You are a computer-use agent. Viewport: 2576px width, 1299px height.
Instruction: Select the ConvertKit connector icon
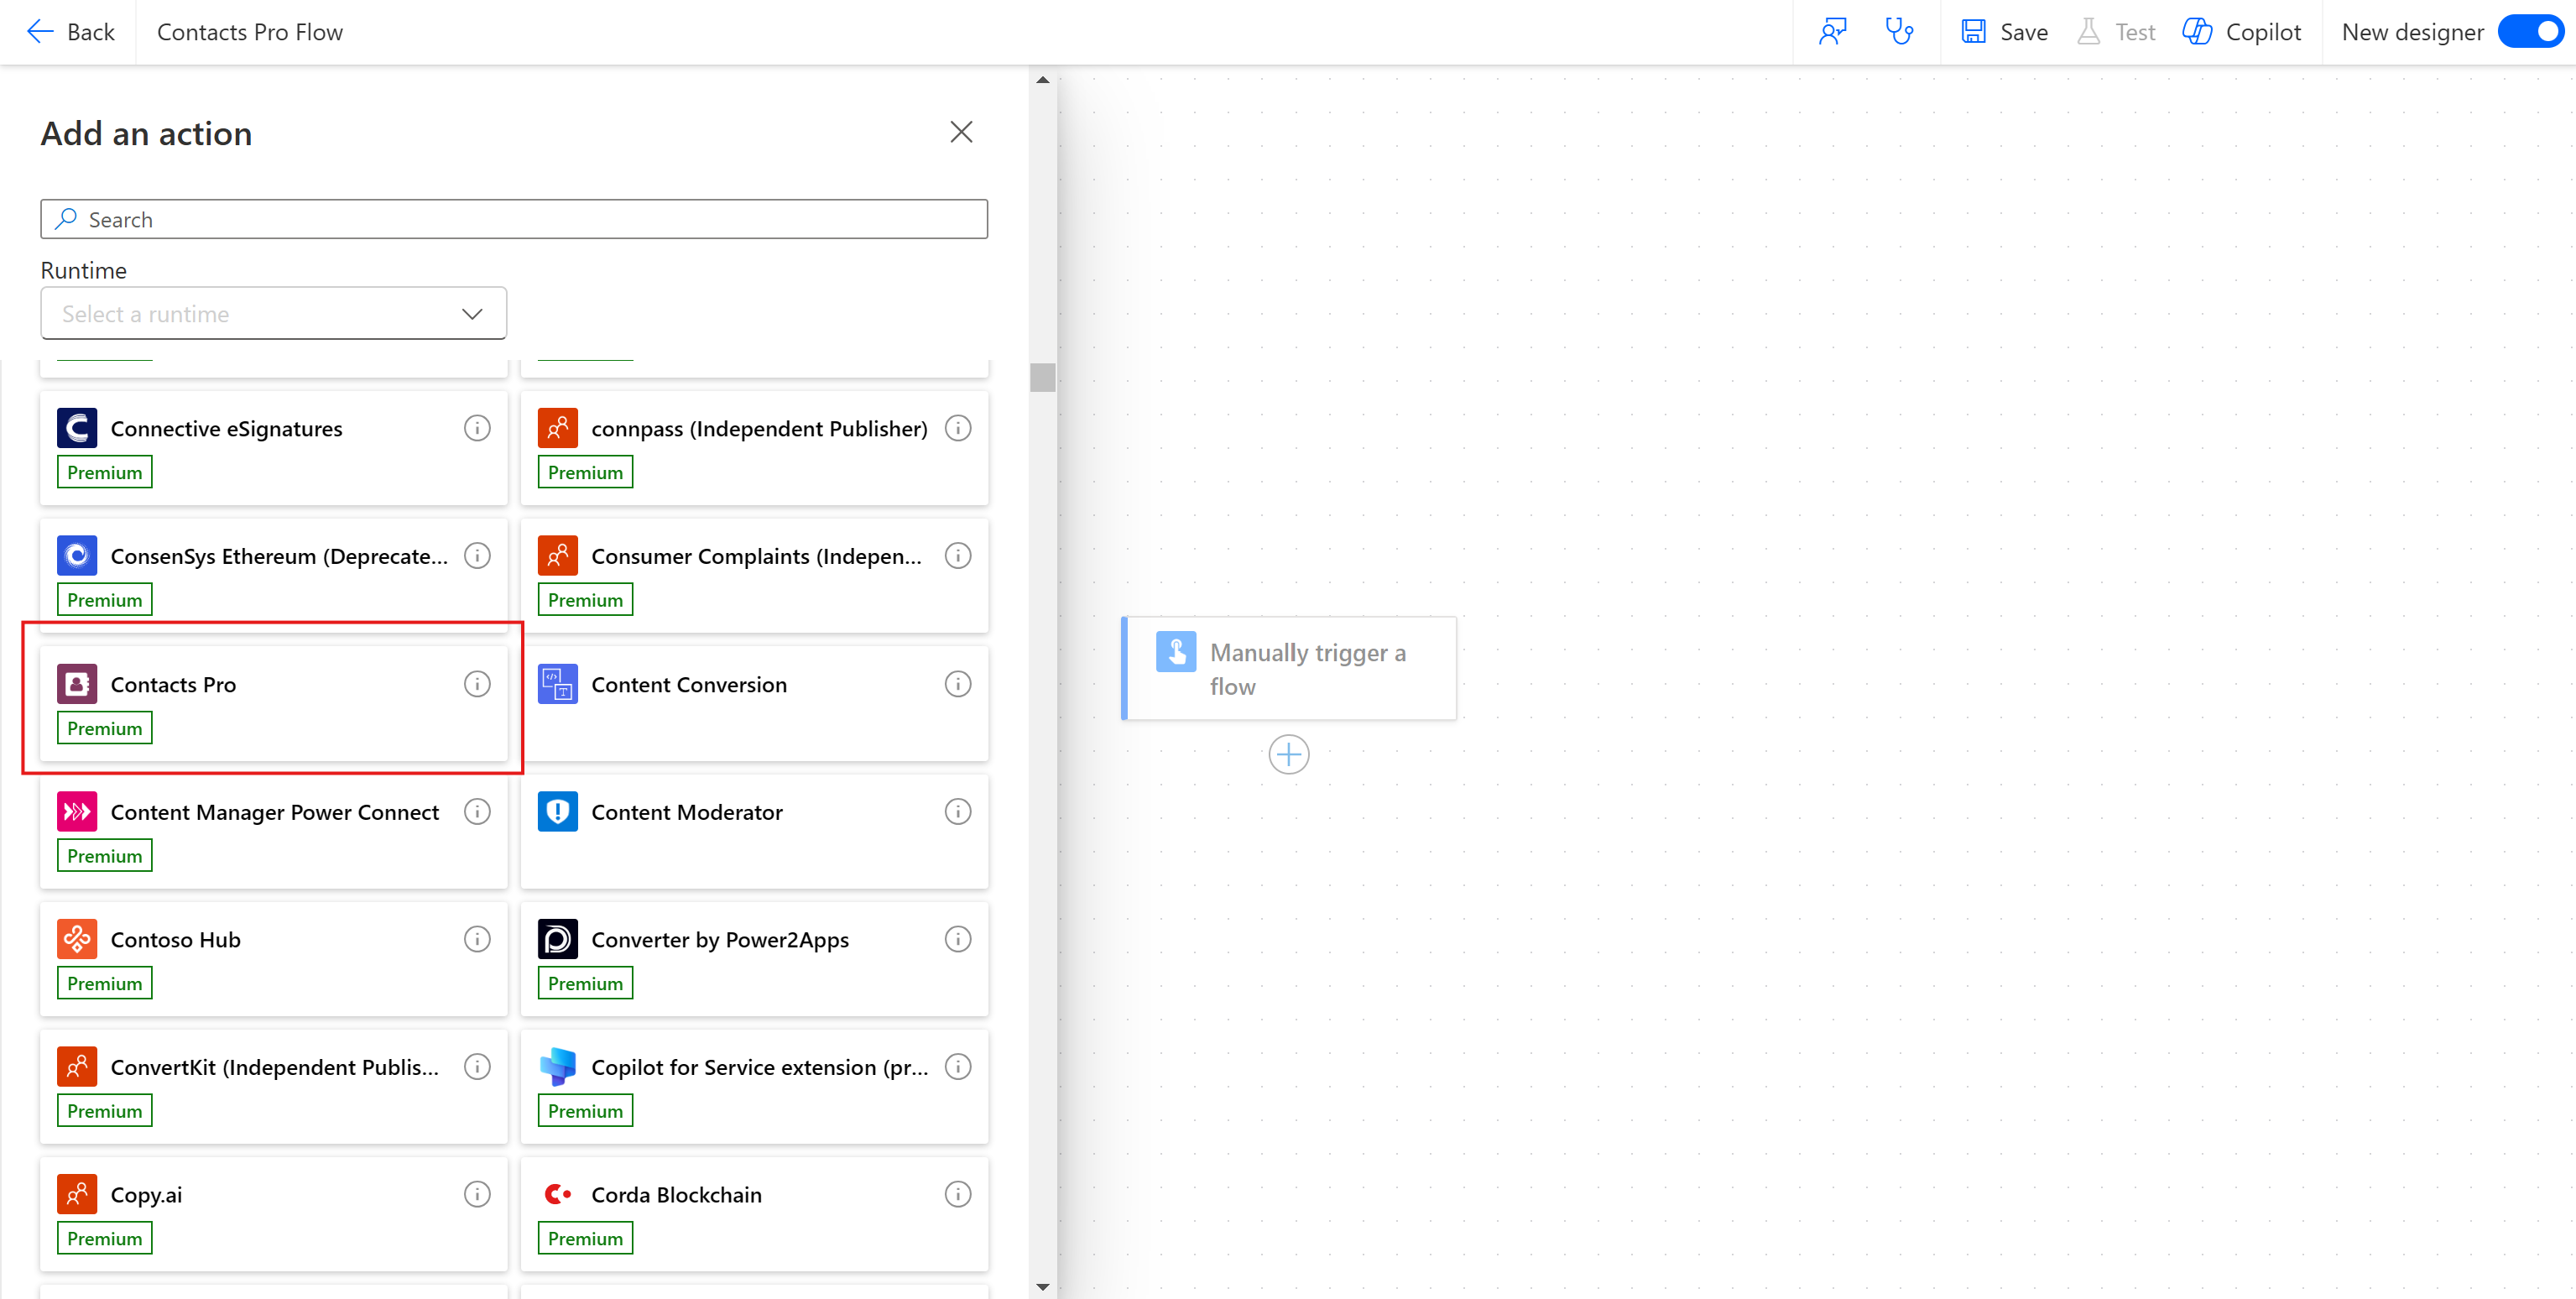tap(77, 1067)
